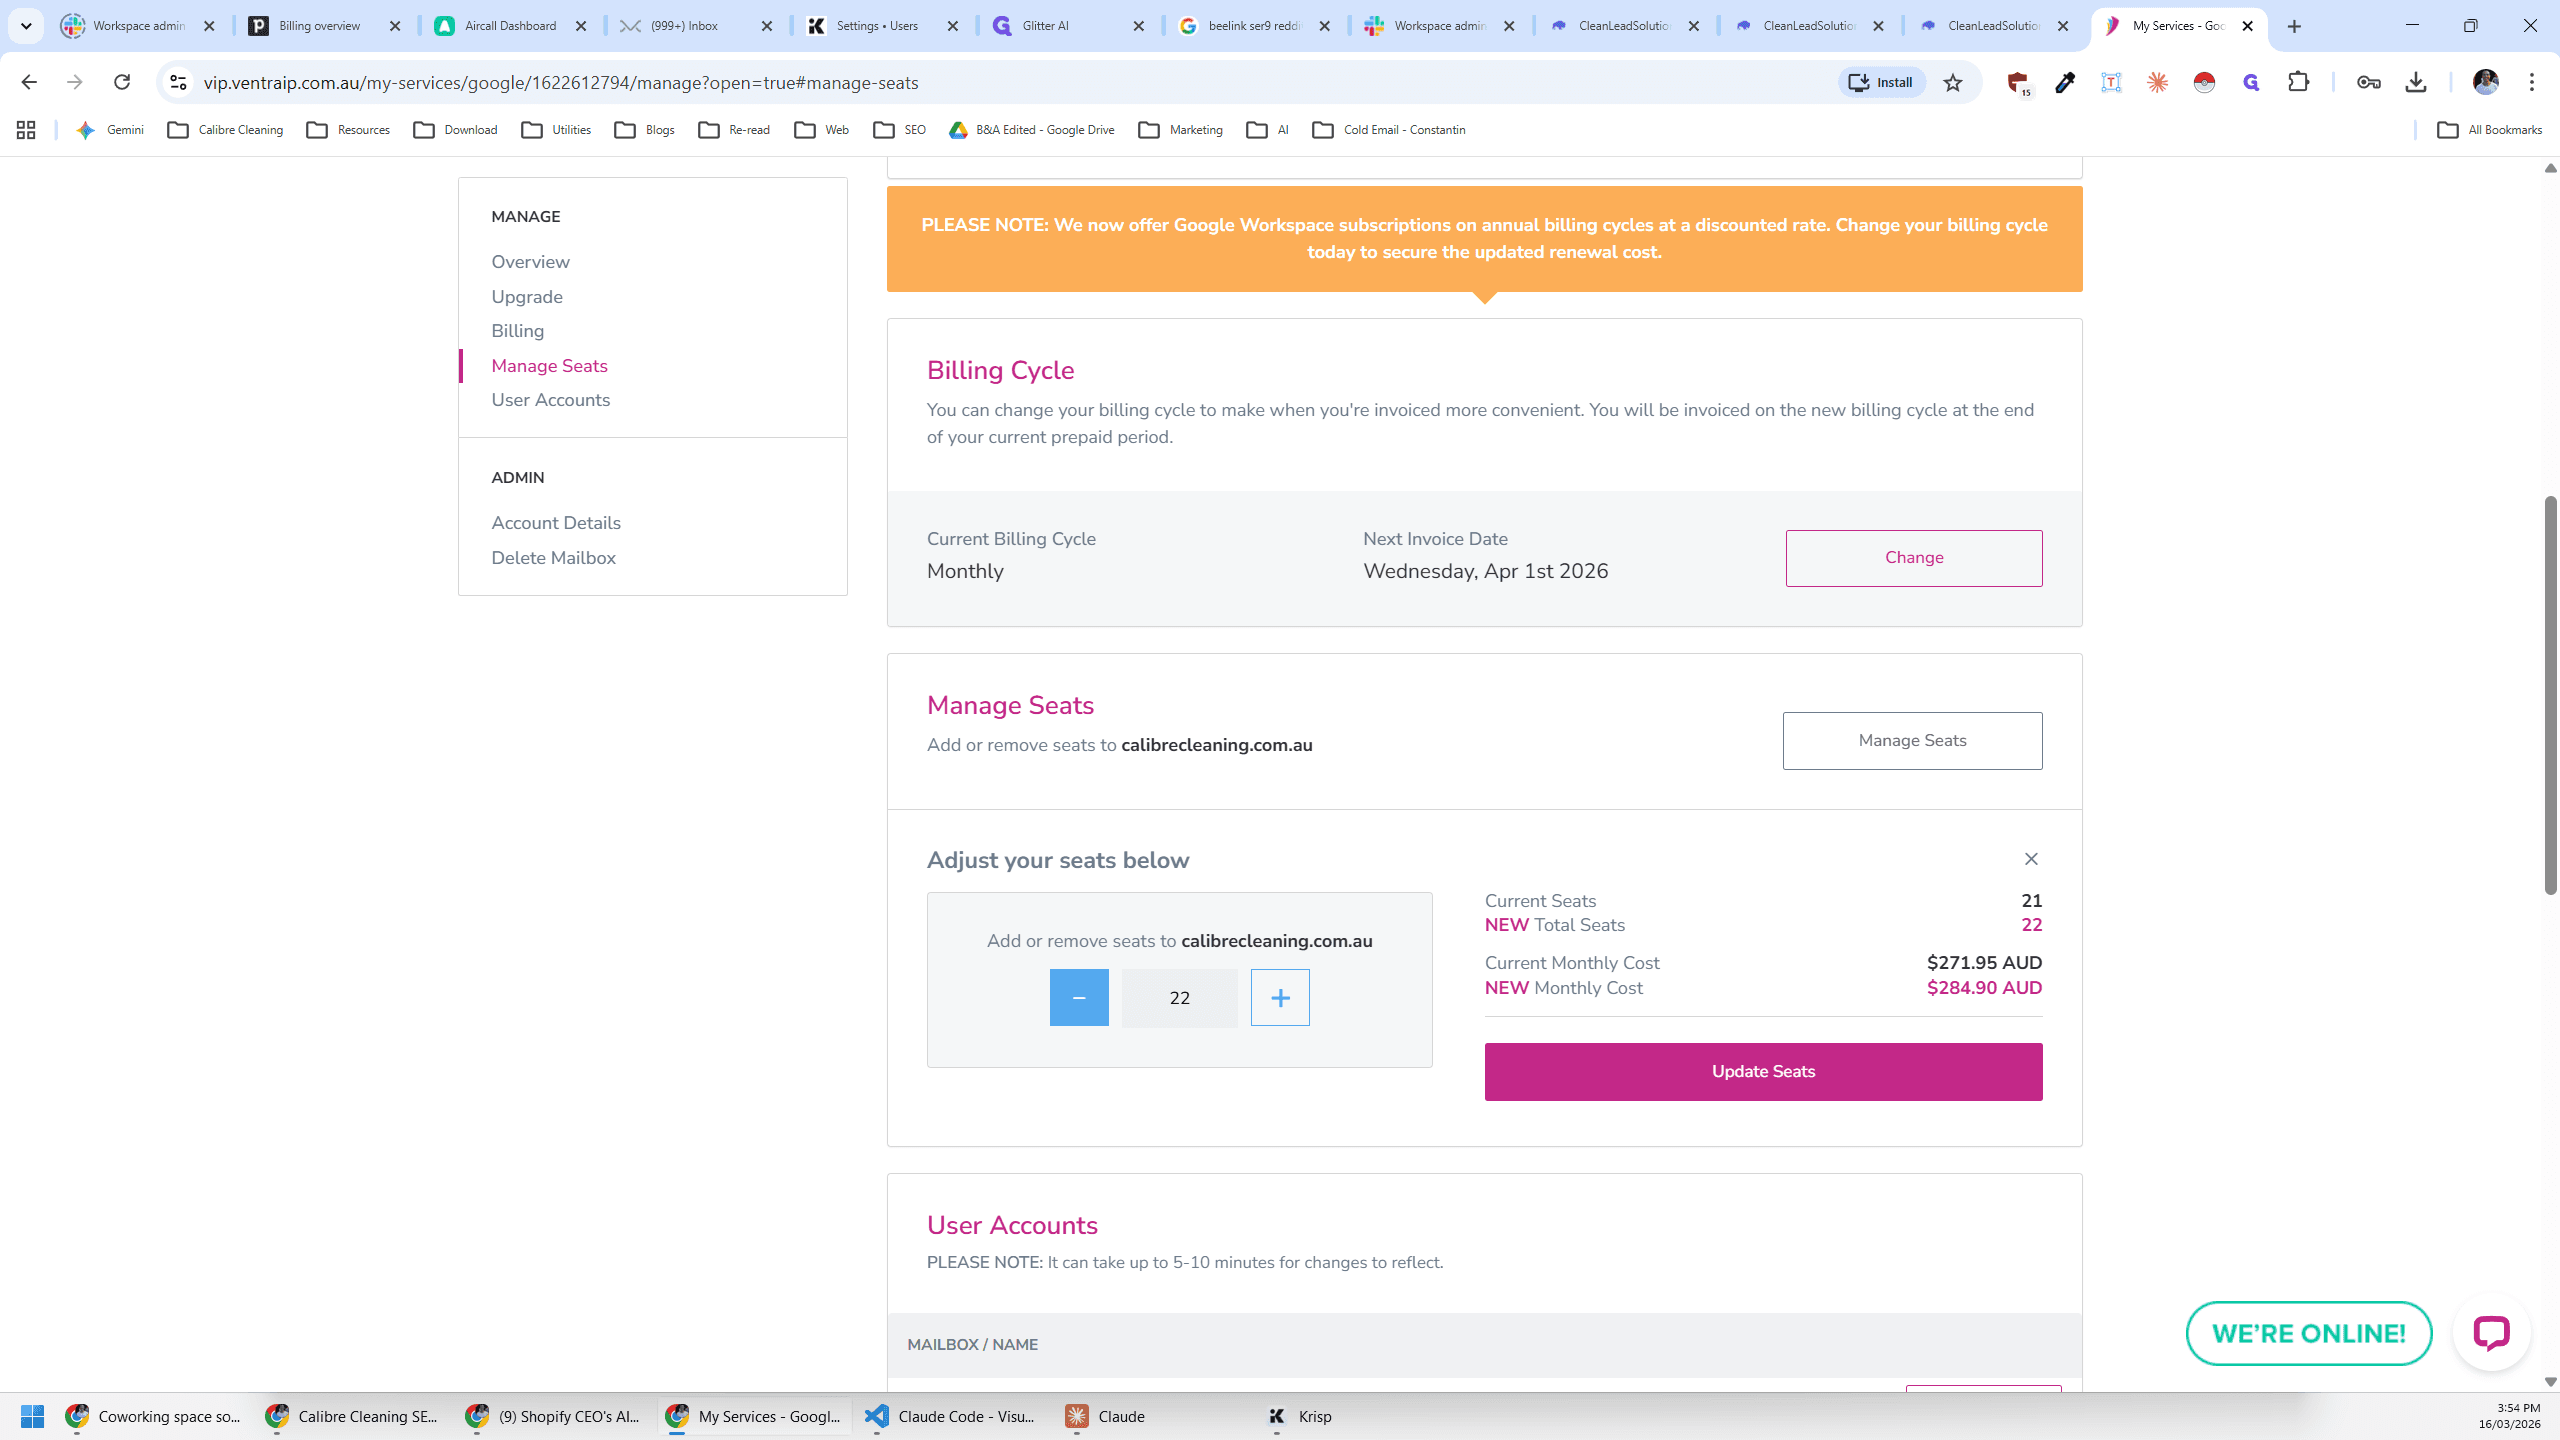Image resolution: width=2560 pixels, height=1440 pixels.
Task: Open Overview in the Manage sidebar
Action: click(530, 262)
